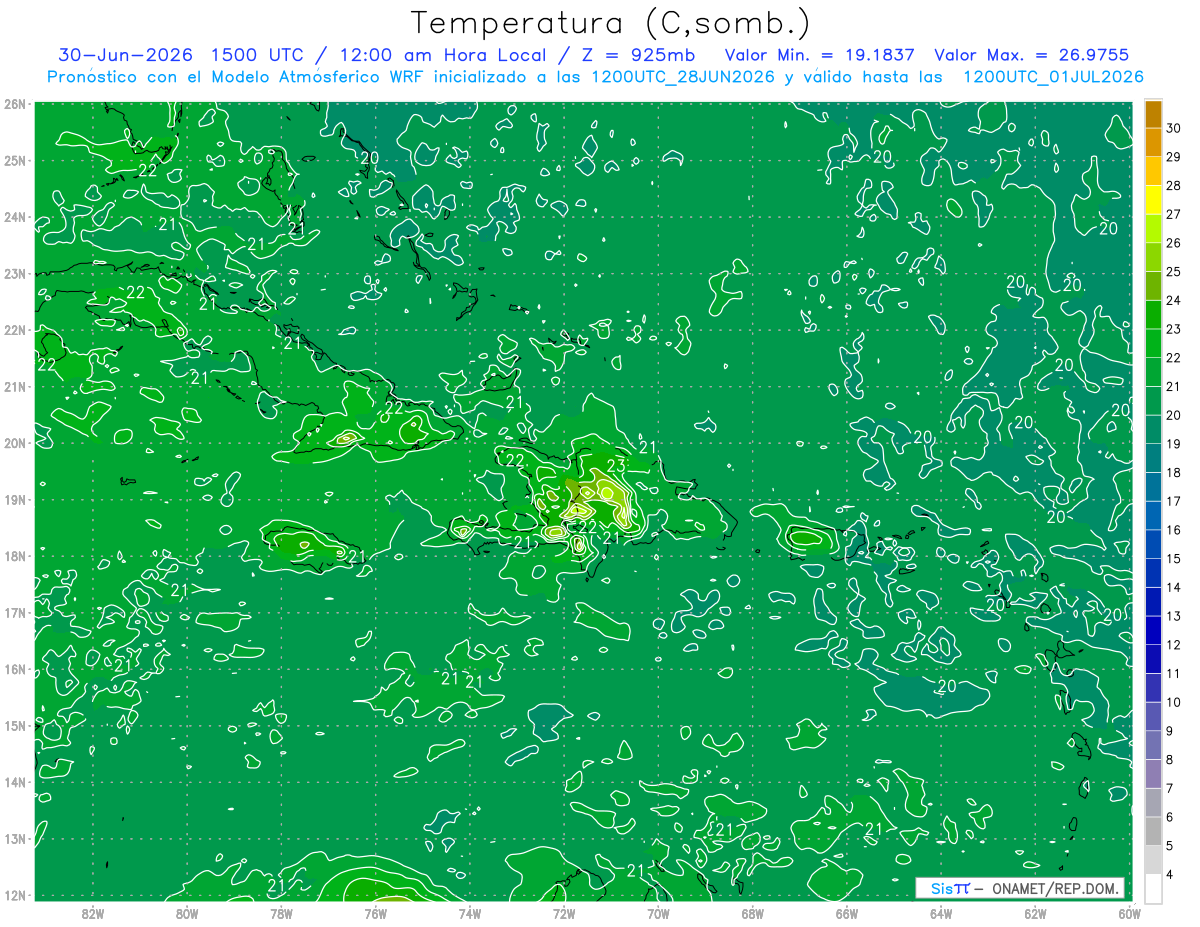The image size is (1200, 927).
Task: Click the '80W' longitude label
Action: 187,913
